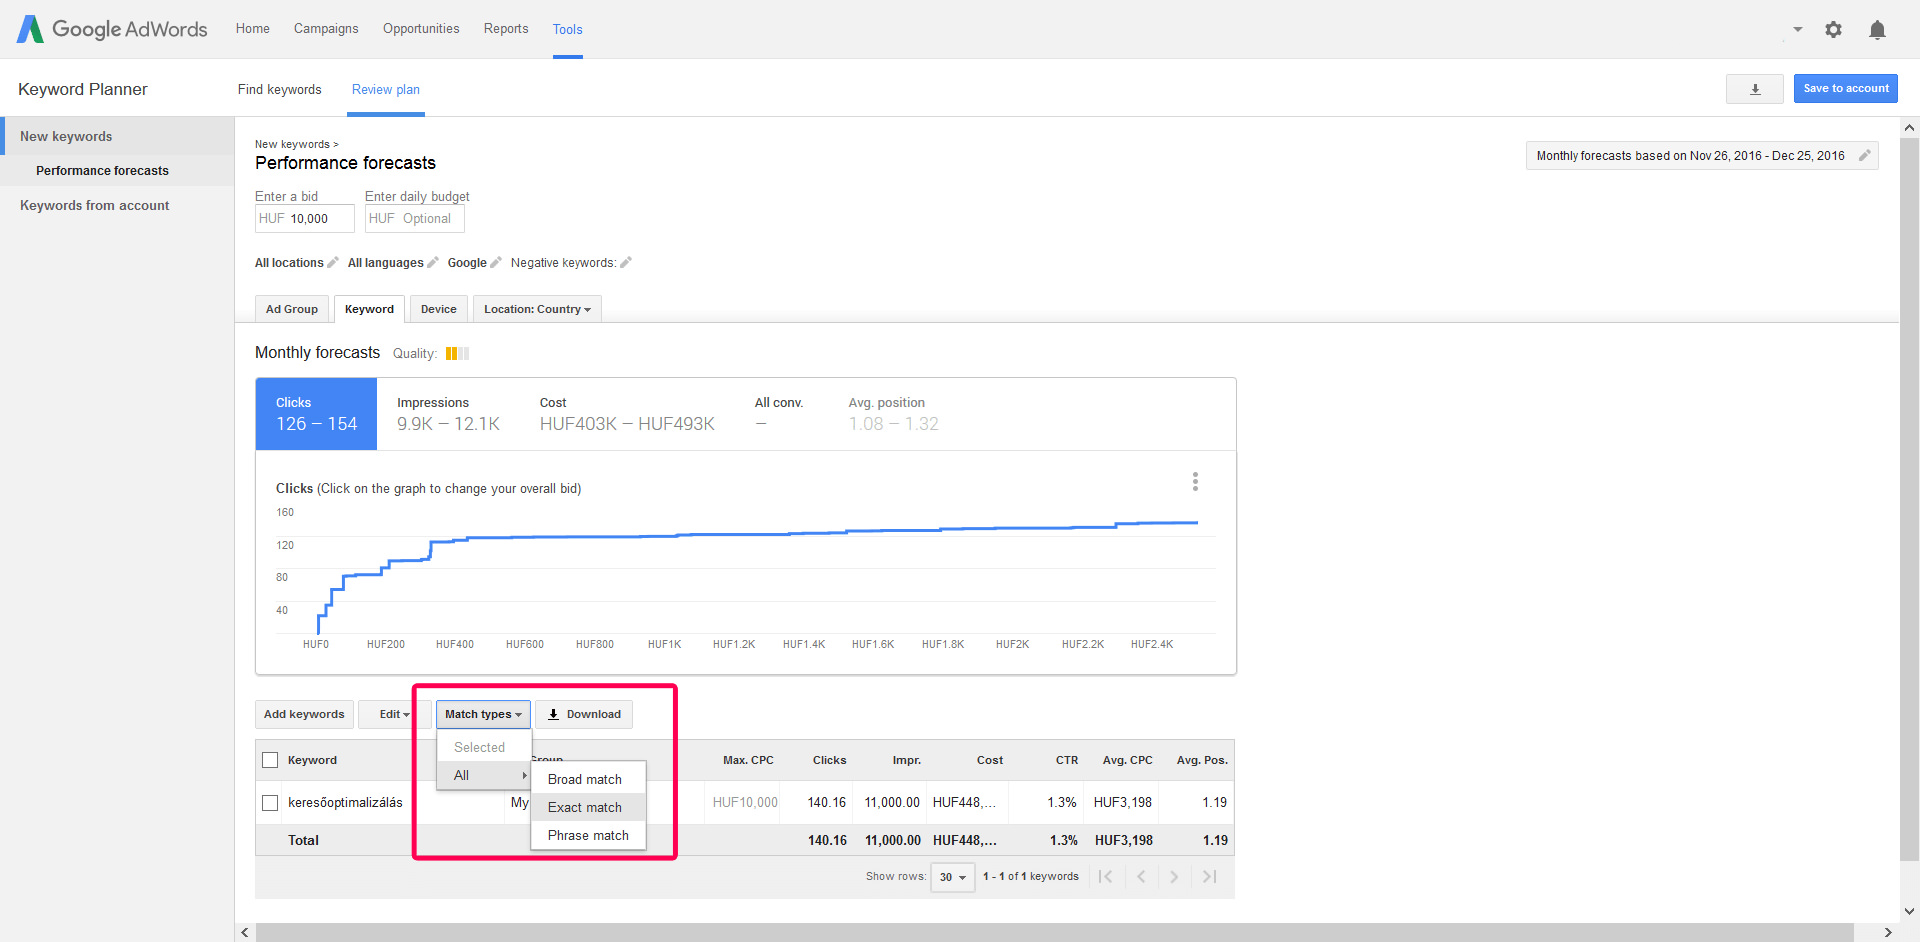Open the account dropdown arrow near gear

1797,29
